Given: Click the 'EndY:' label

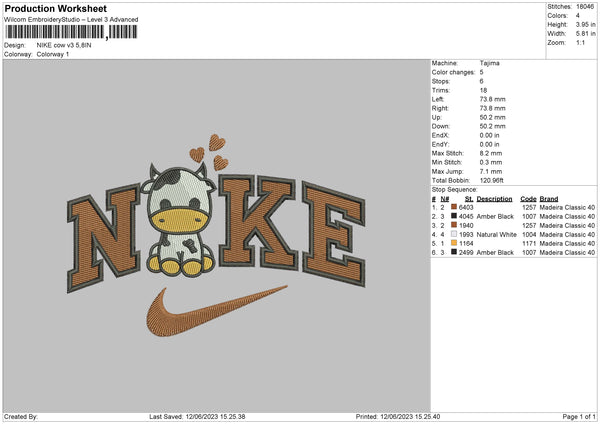Looking at the screenshot, I should point(440,144).
